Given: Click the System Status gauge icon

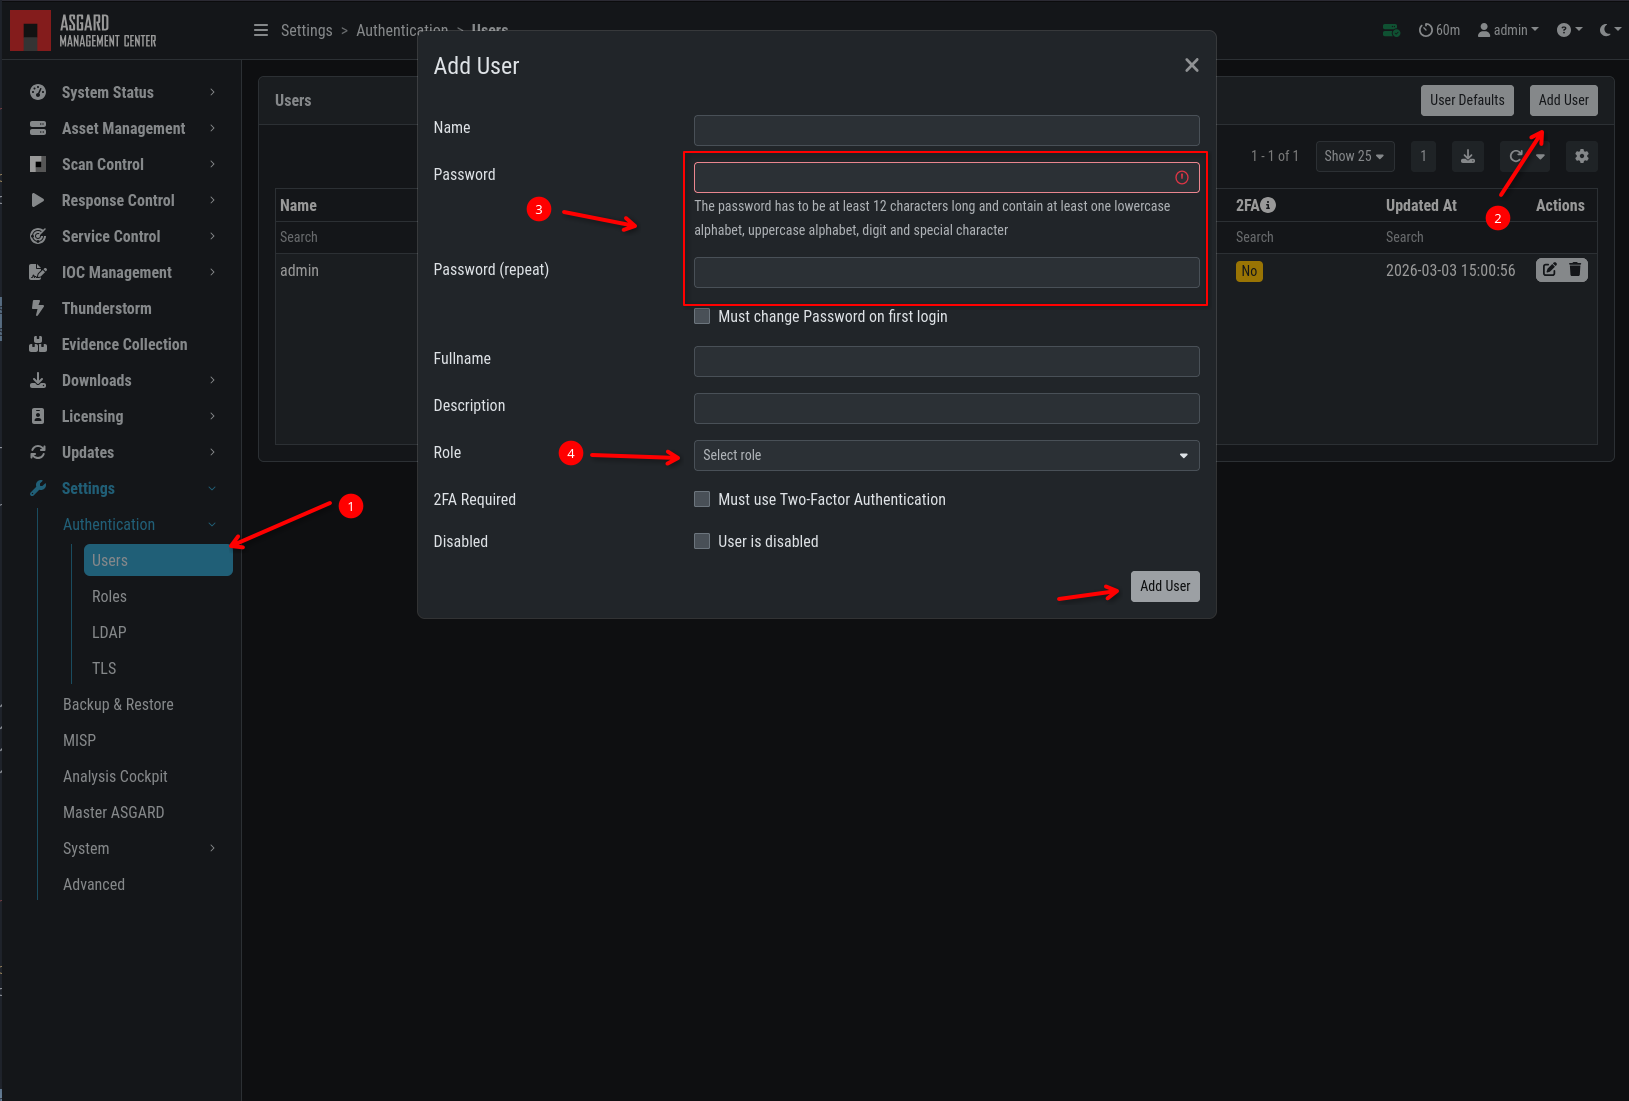Looking at the screenshot, I should (x=38, y=92).
